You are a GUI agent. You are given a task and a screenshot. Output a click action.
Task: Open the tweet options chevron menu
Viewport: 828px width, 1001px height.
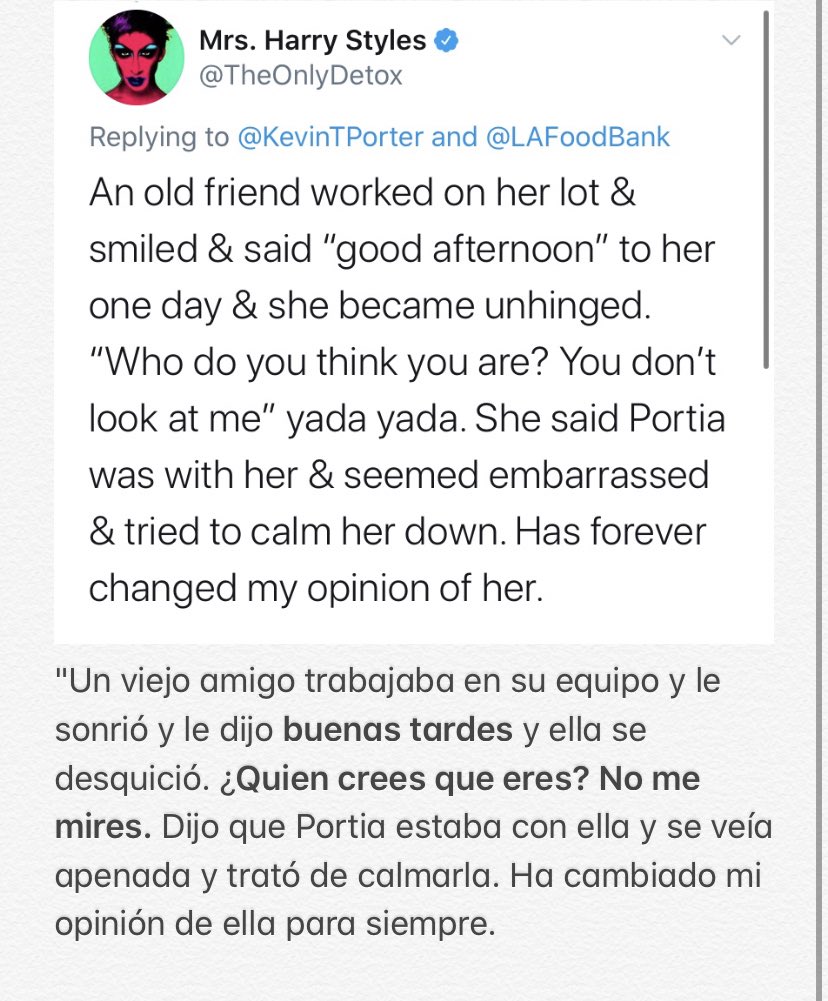click(731, 41)
